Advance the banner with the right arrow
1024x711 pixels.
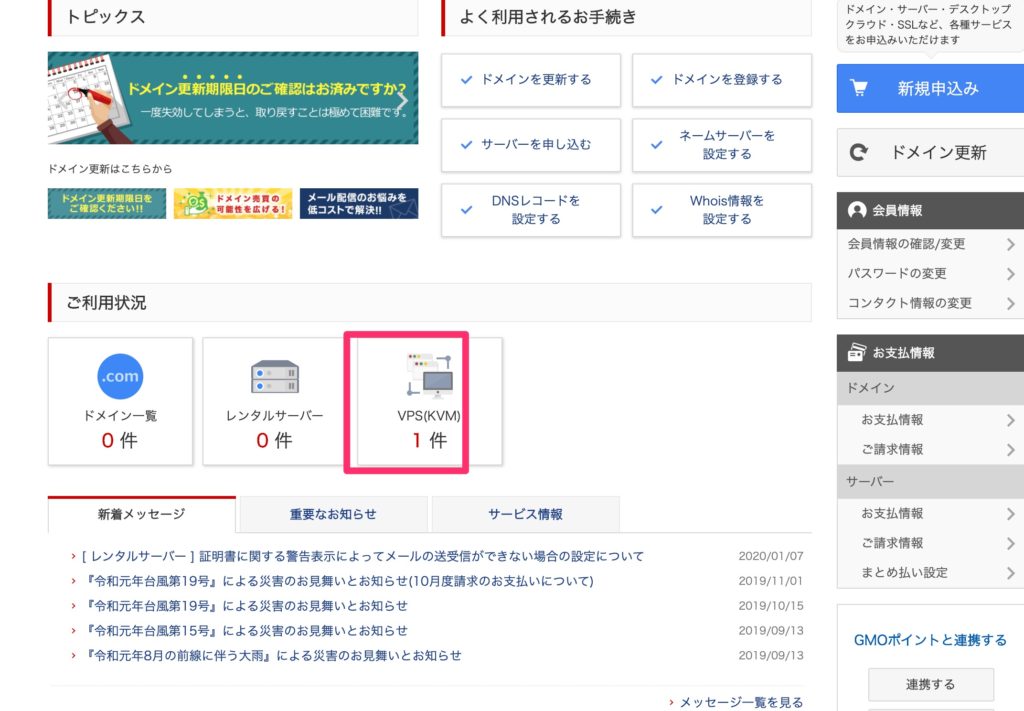coord(402,99)
